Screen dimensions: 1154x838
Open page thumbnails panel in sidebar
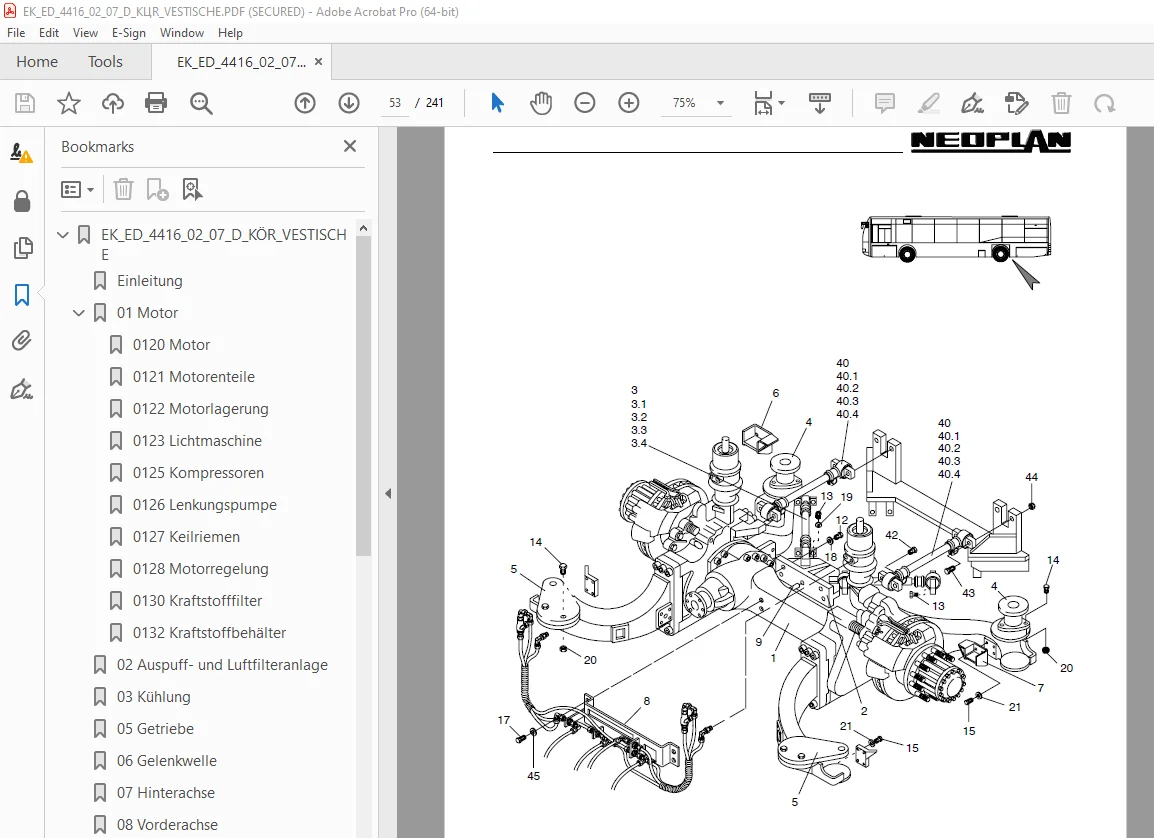[x=23, y=247]
